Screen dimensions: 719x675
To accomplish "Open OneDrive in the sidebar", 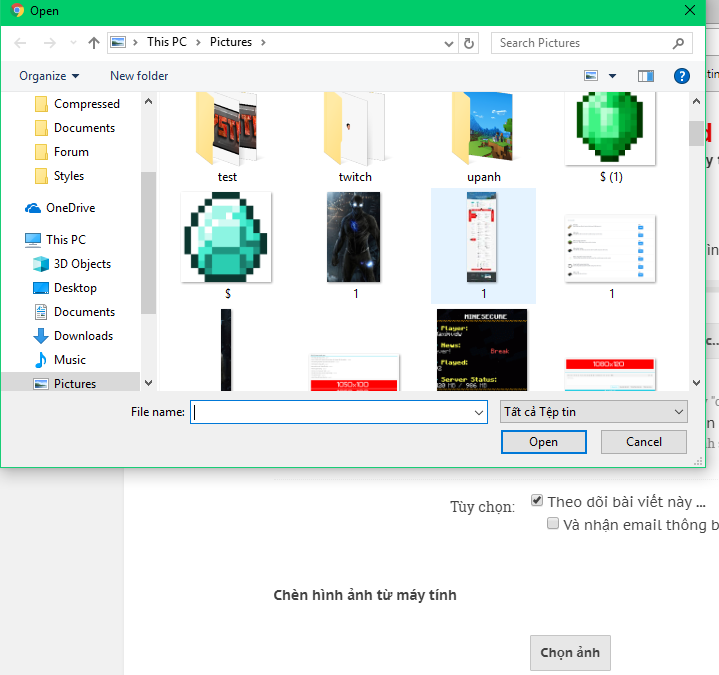I will tap(60, 208).
